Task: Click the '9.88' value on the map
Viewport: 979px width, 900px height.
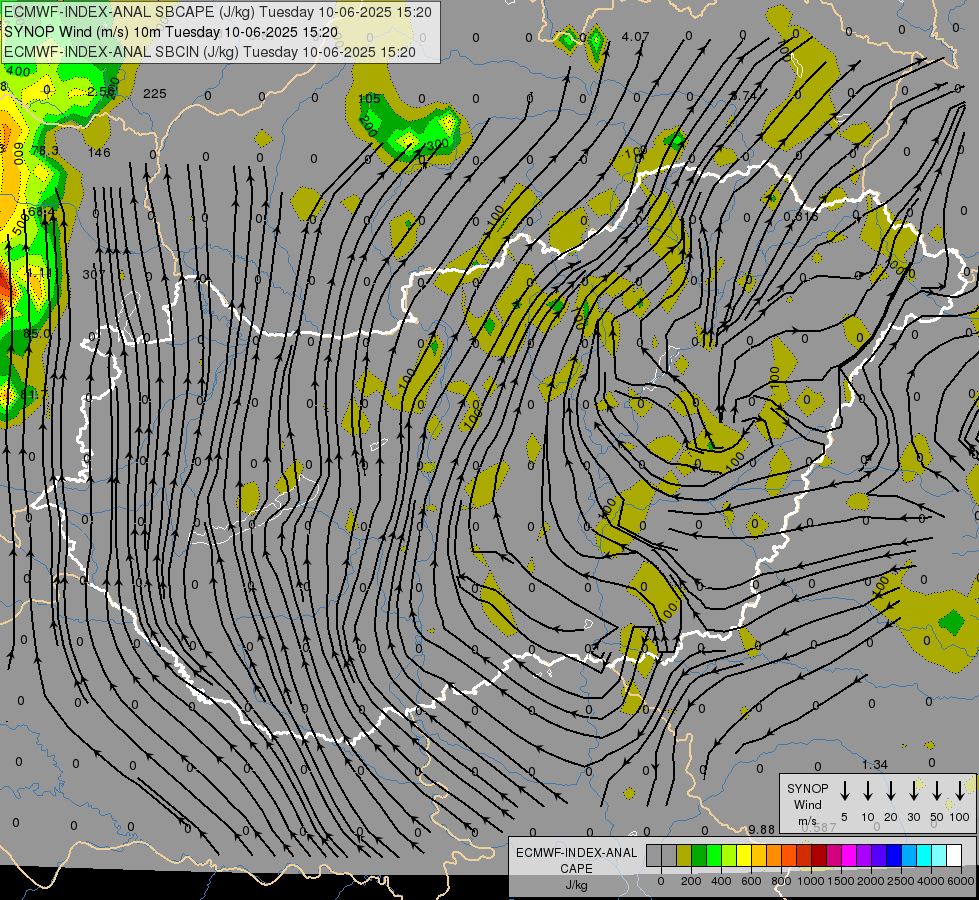Action: (762, 829)
